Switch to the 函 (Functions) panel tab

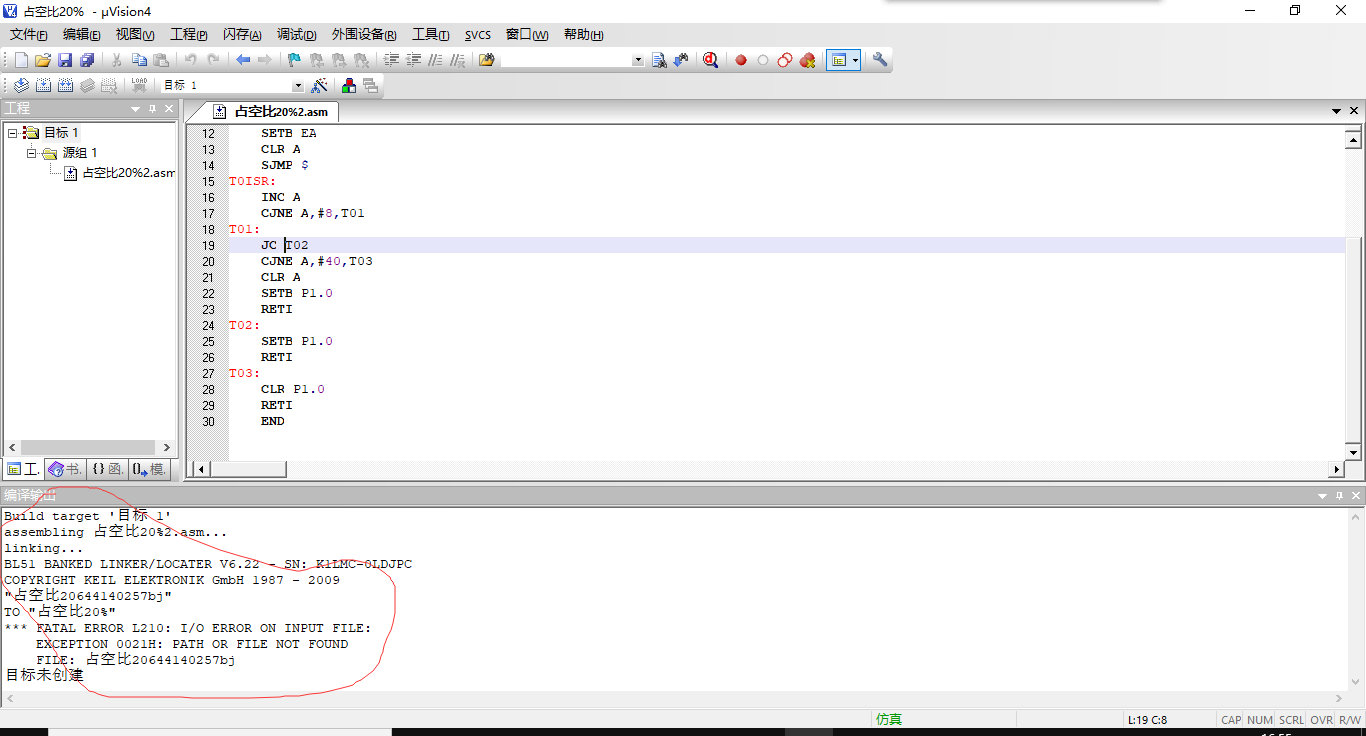tap(107, 468)
